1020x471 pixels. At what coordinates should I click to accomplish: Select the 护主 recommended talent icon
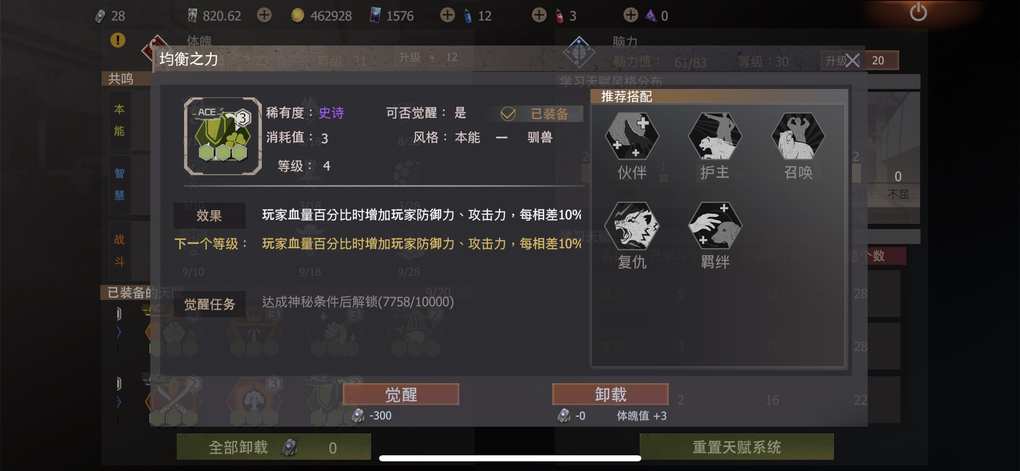click(715, 137)
